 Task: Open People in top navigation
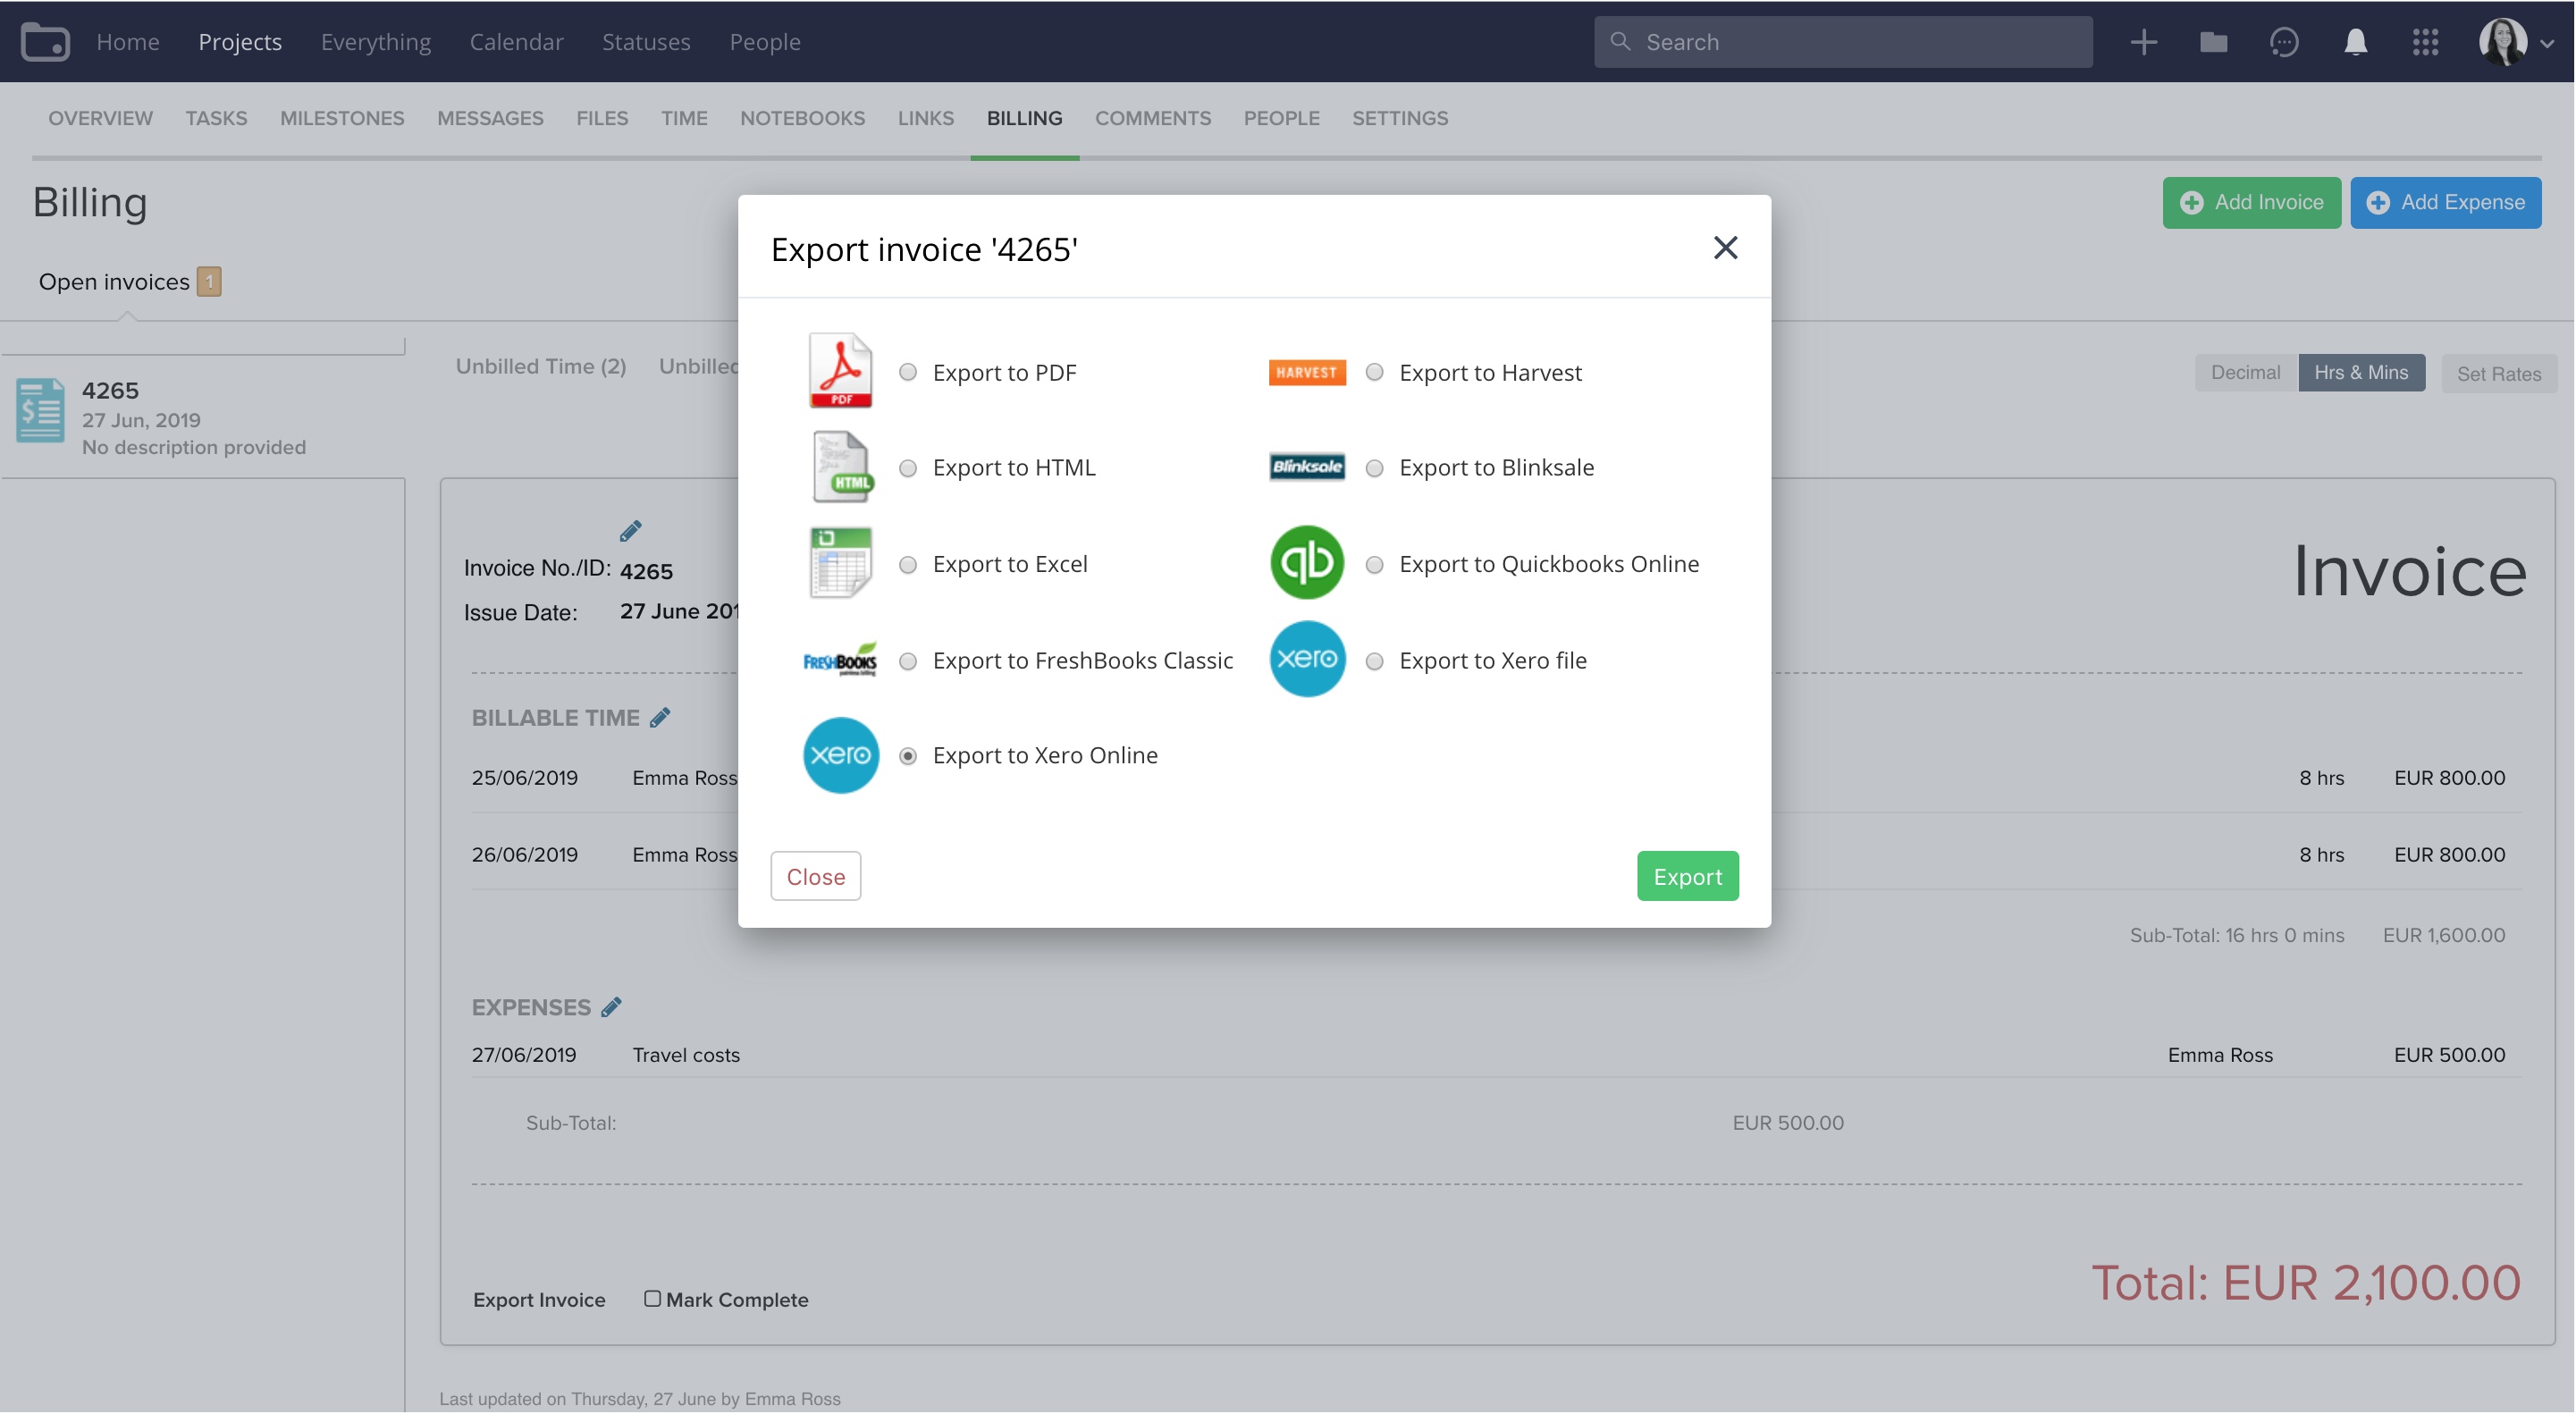[764, 41]
